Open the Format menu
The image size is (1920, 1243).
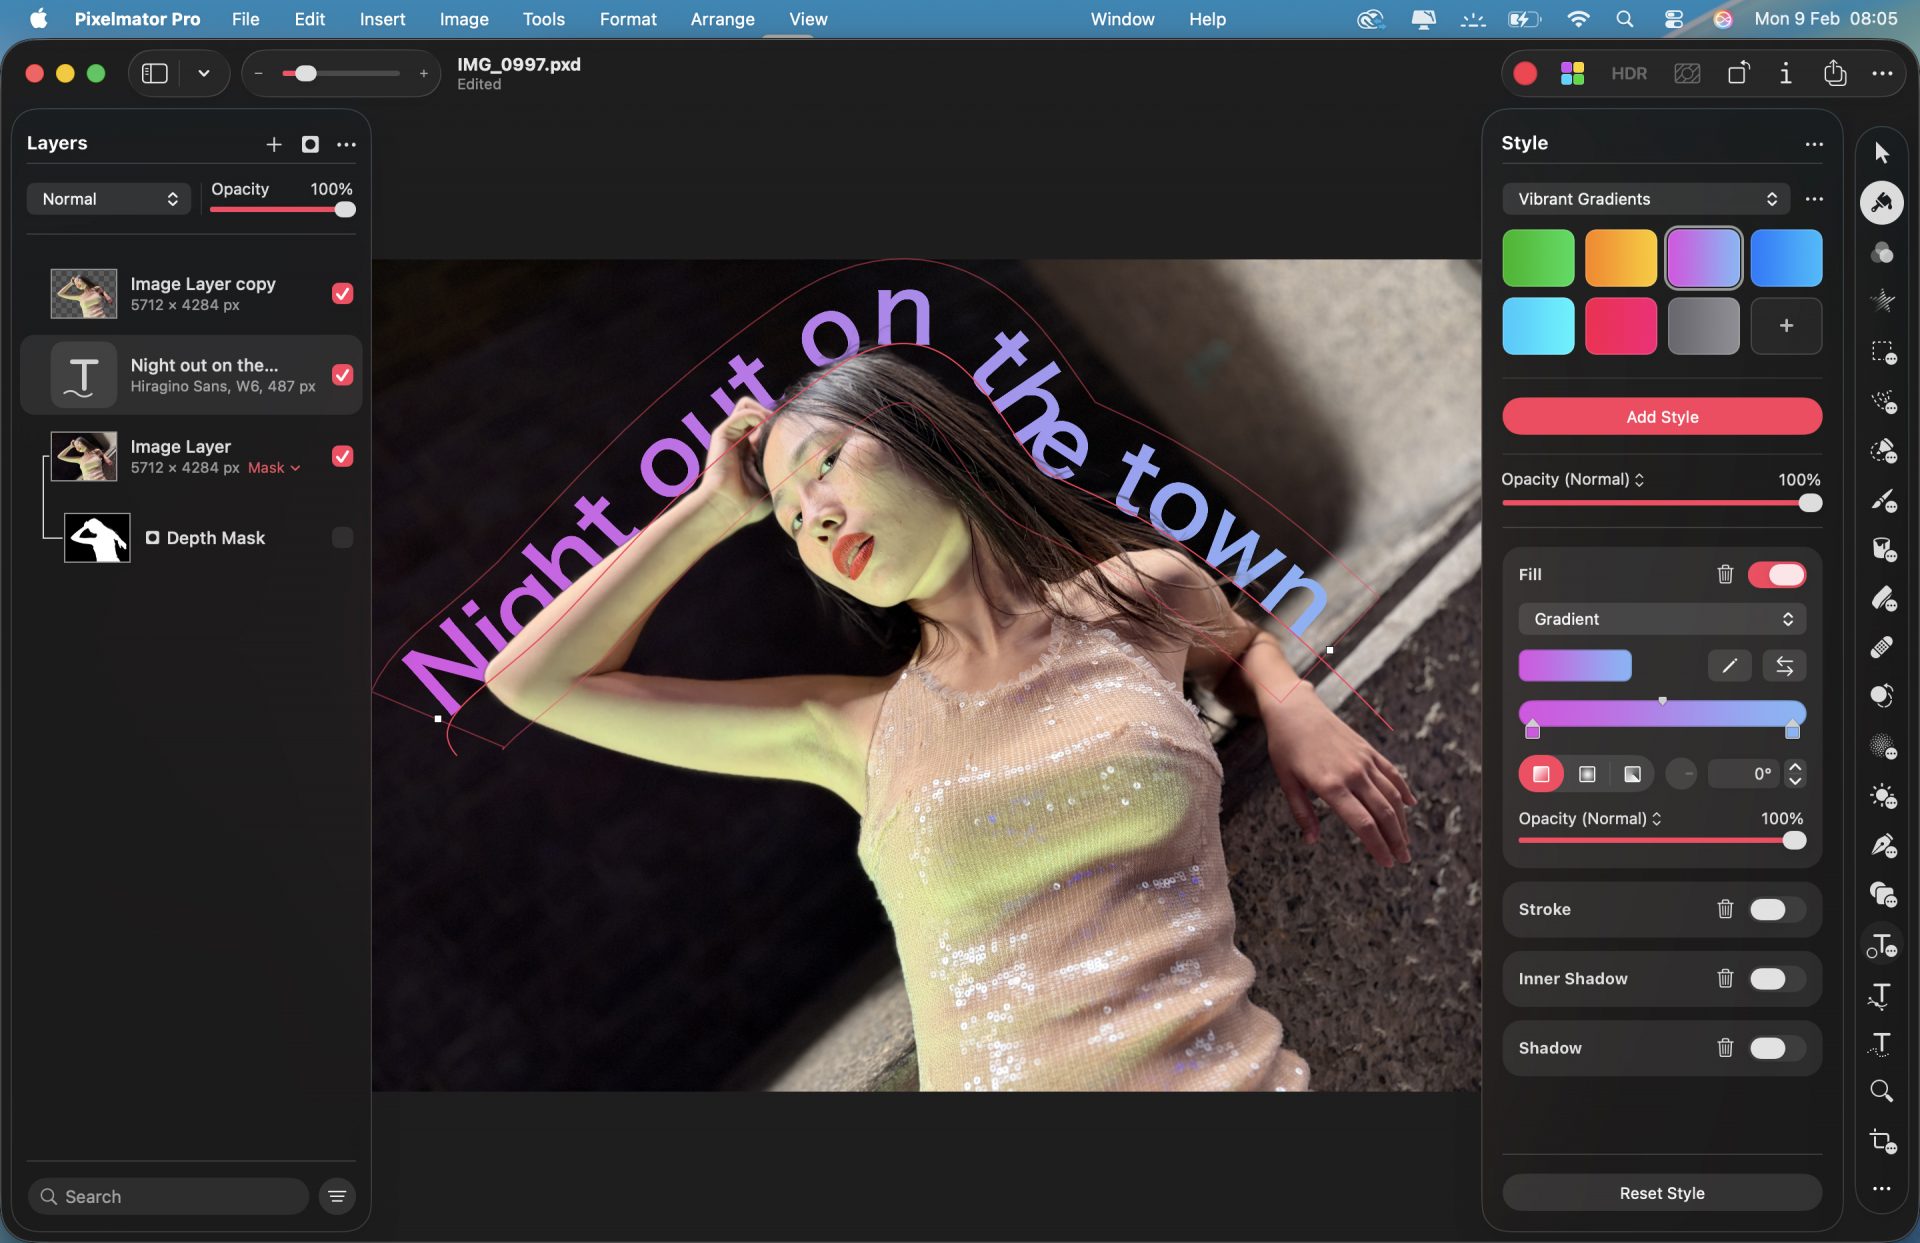[x=627, y=19]
